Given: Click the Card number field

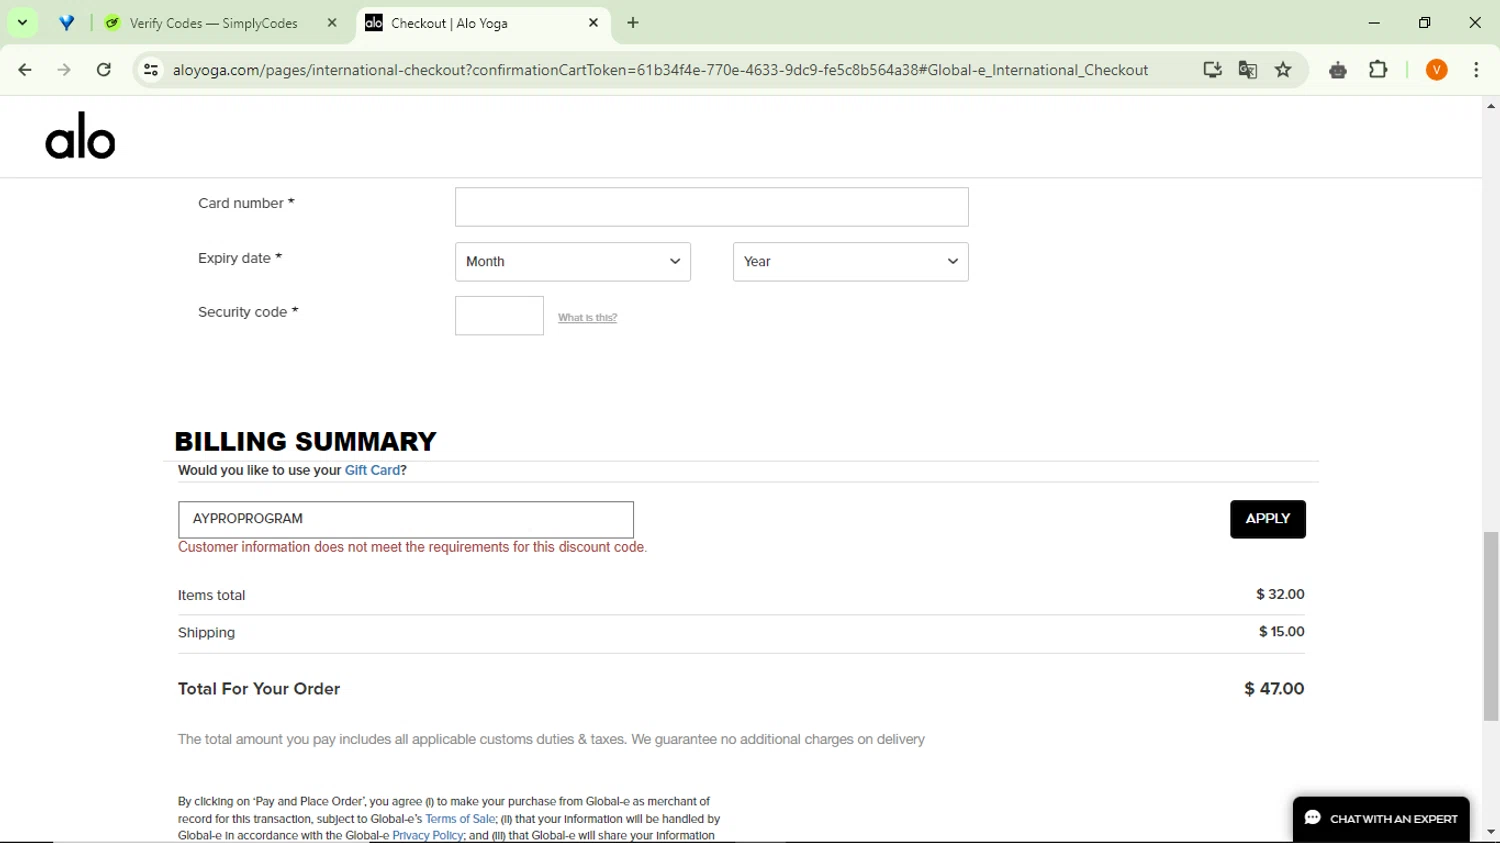Looking at the screenshot, I should tap(711, 207).
